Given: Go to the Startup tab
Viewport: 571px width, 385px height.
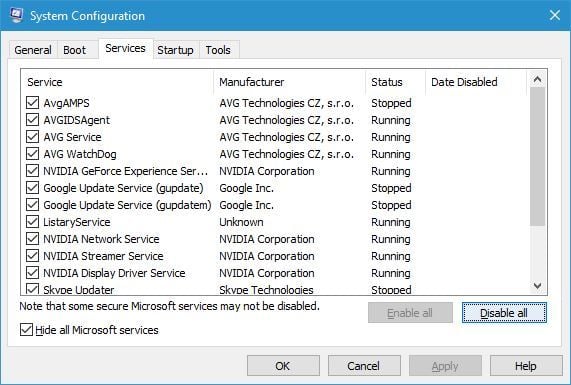Looking at the screenshot, I should pyautogui.click(x=175, y=50).
